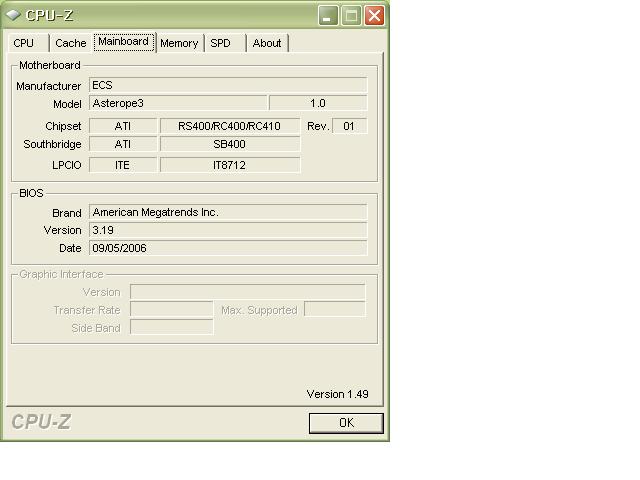640x480 pixels.
Task: Click the Transfer Rate field
Action: 171,309
